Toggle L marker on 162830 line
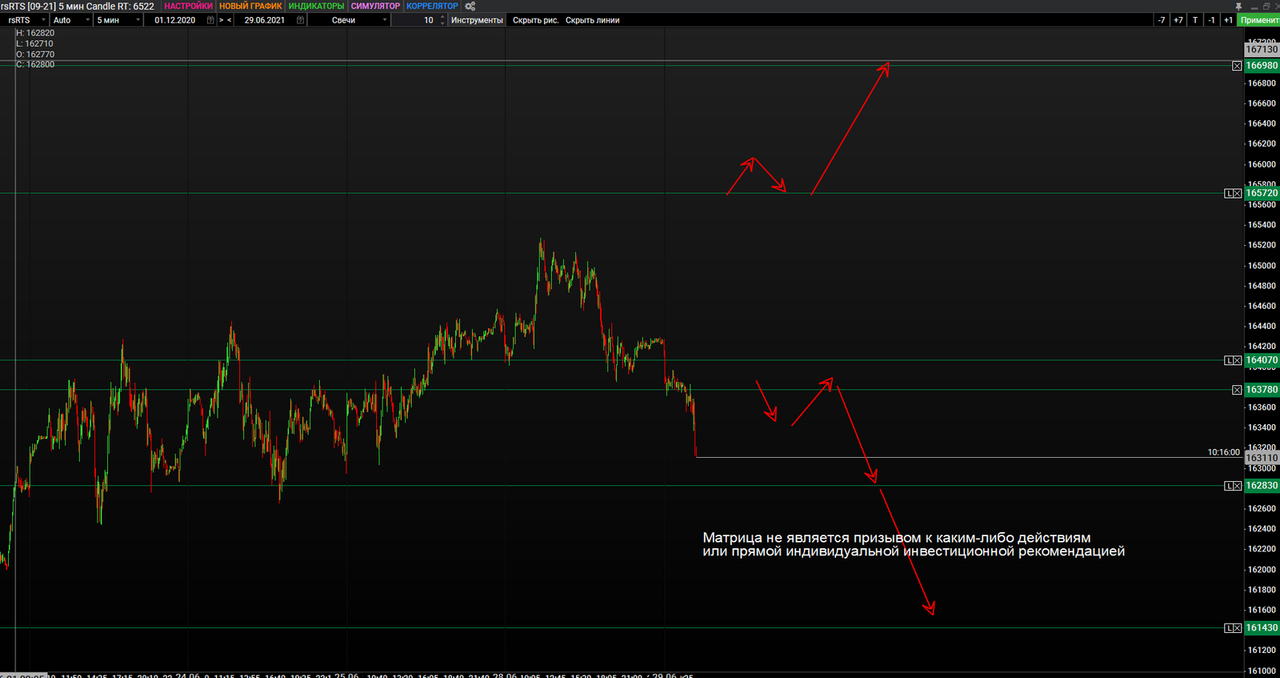 1228,486
